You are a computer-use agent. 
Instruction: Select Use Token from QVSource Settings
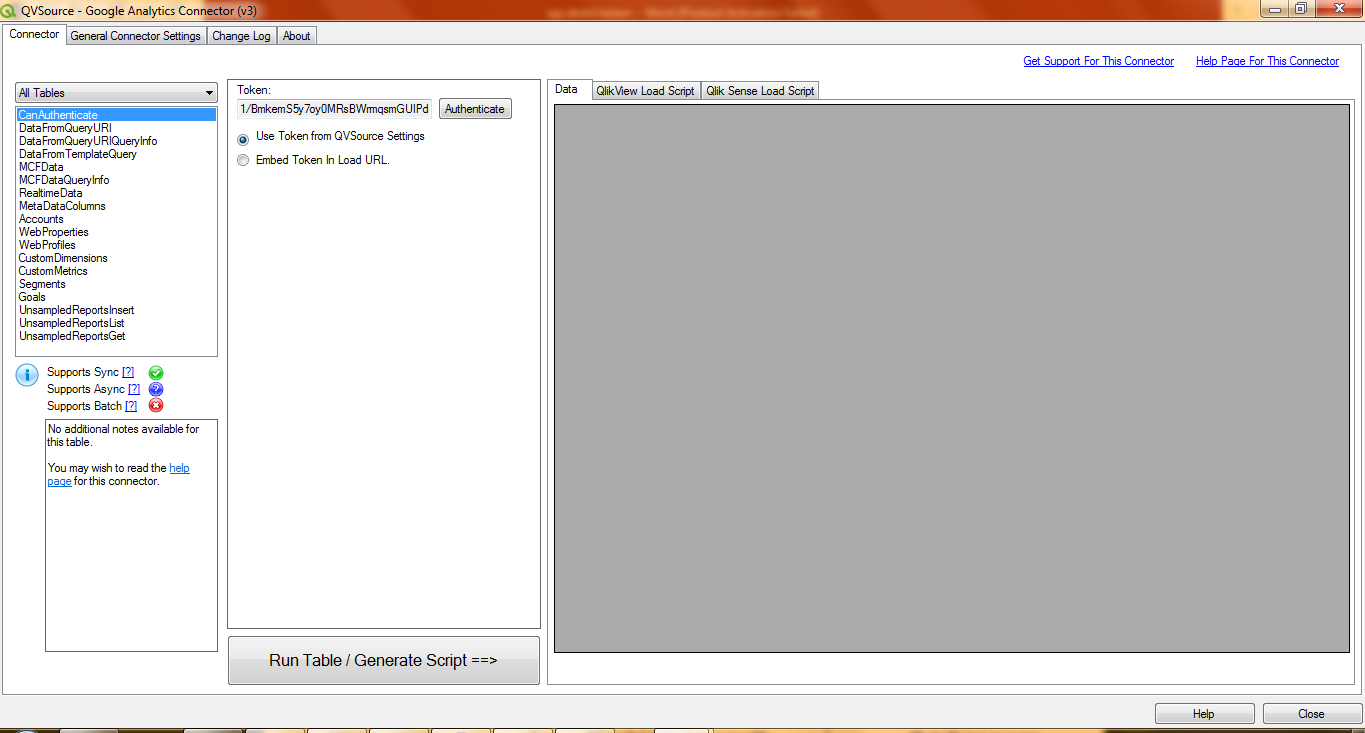click(243, 140)
